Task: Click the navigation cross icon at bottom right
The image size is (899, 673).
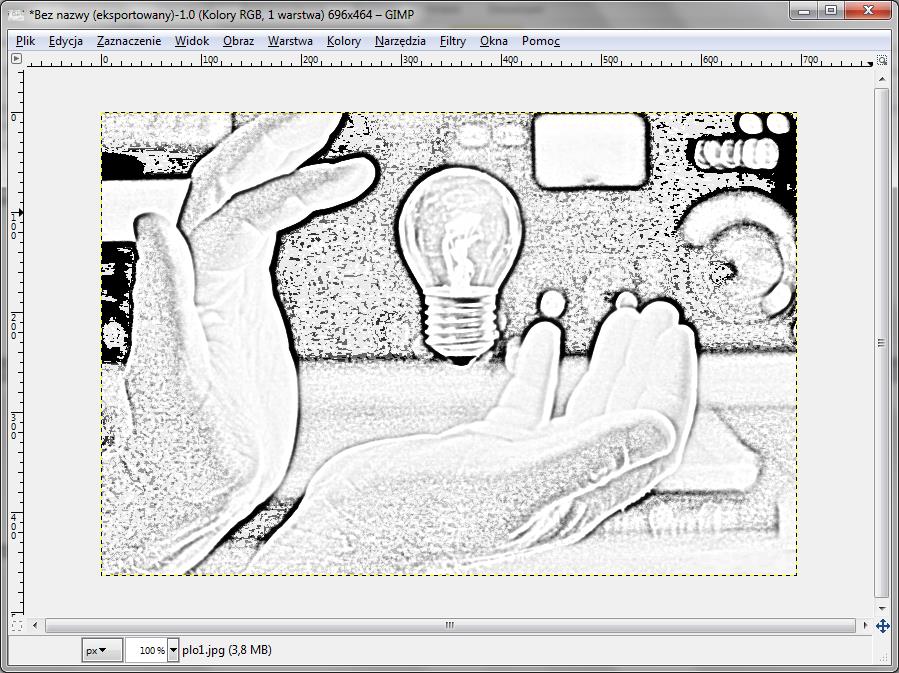Action: [882, 625]
